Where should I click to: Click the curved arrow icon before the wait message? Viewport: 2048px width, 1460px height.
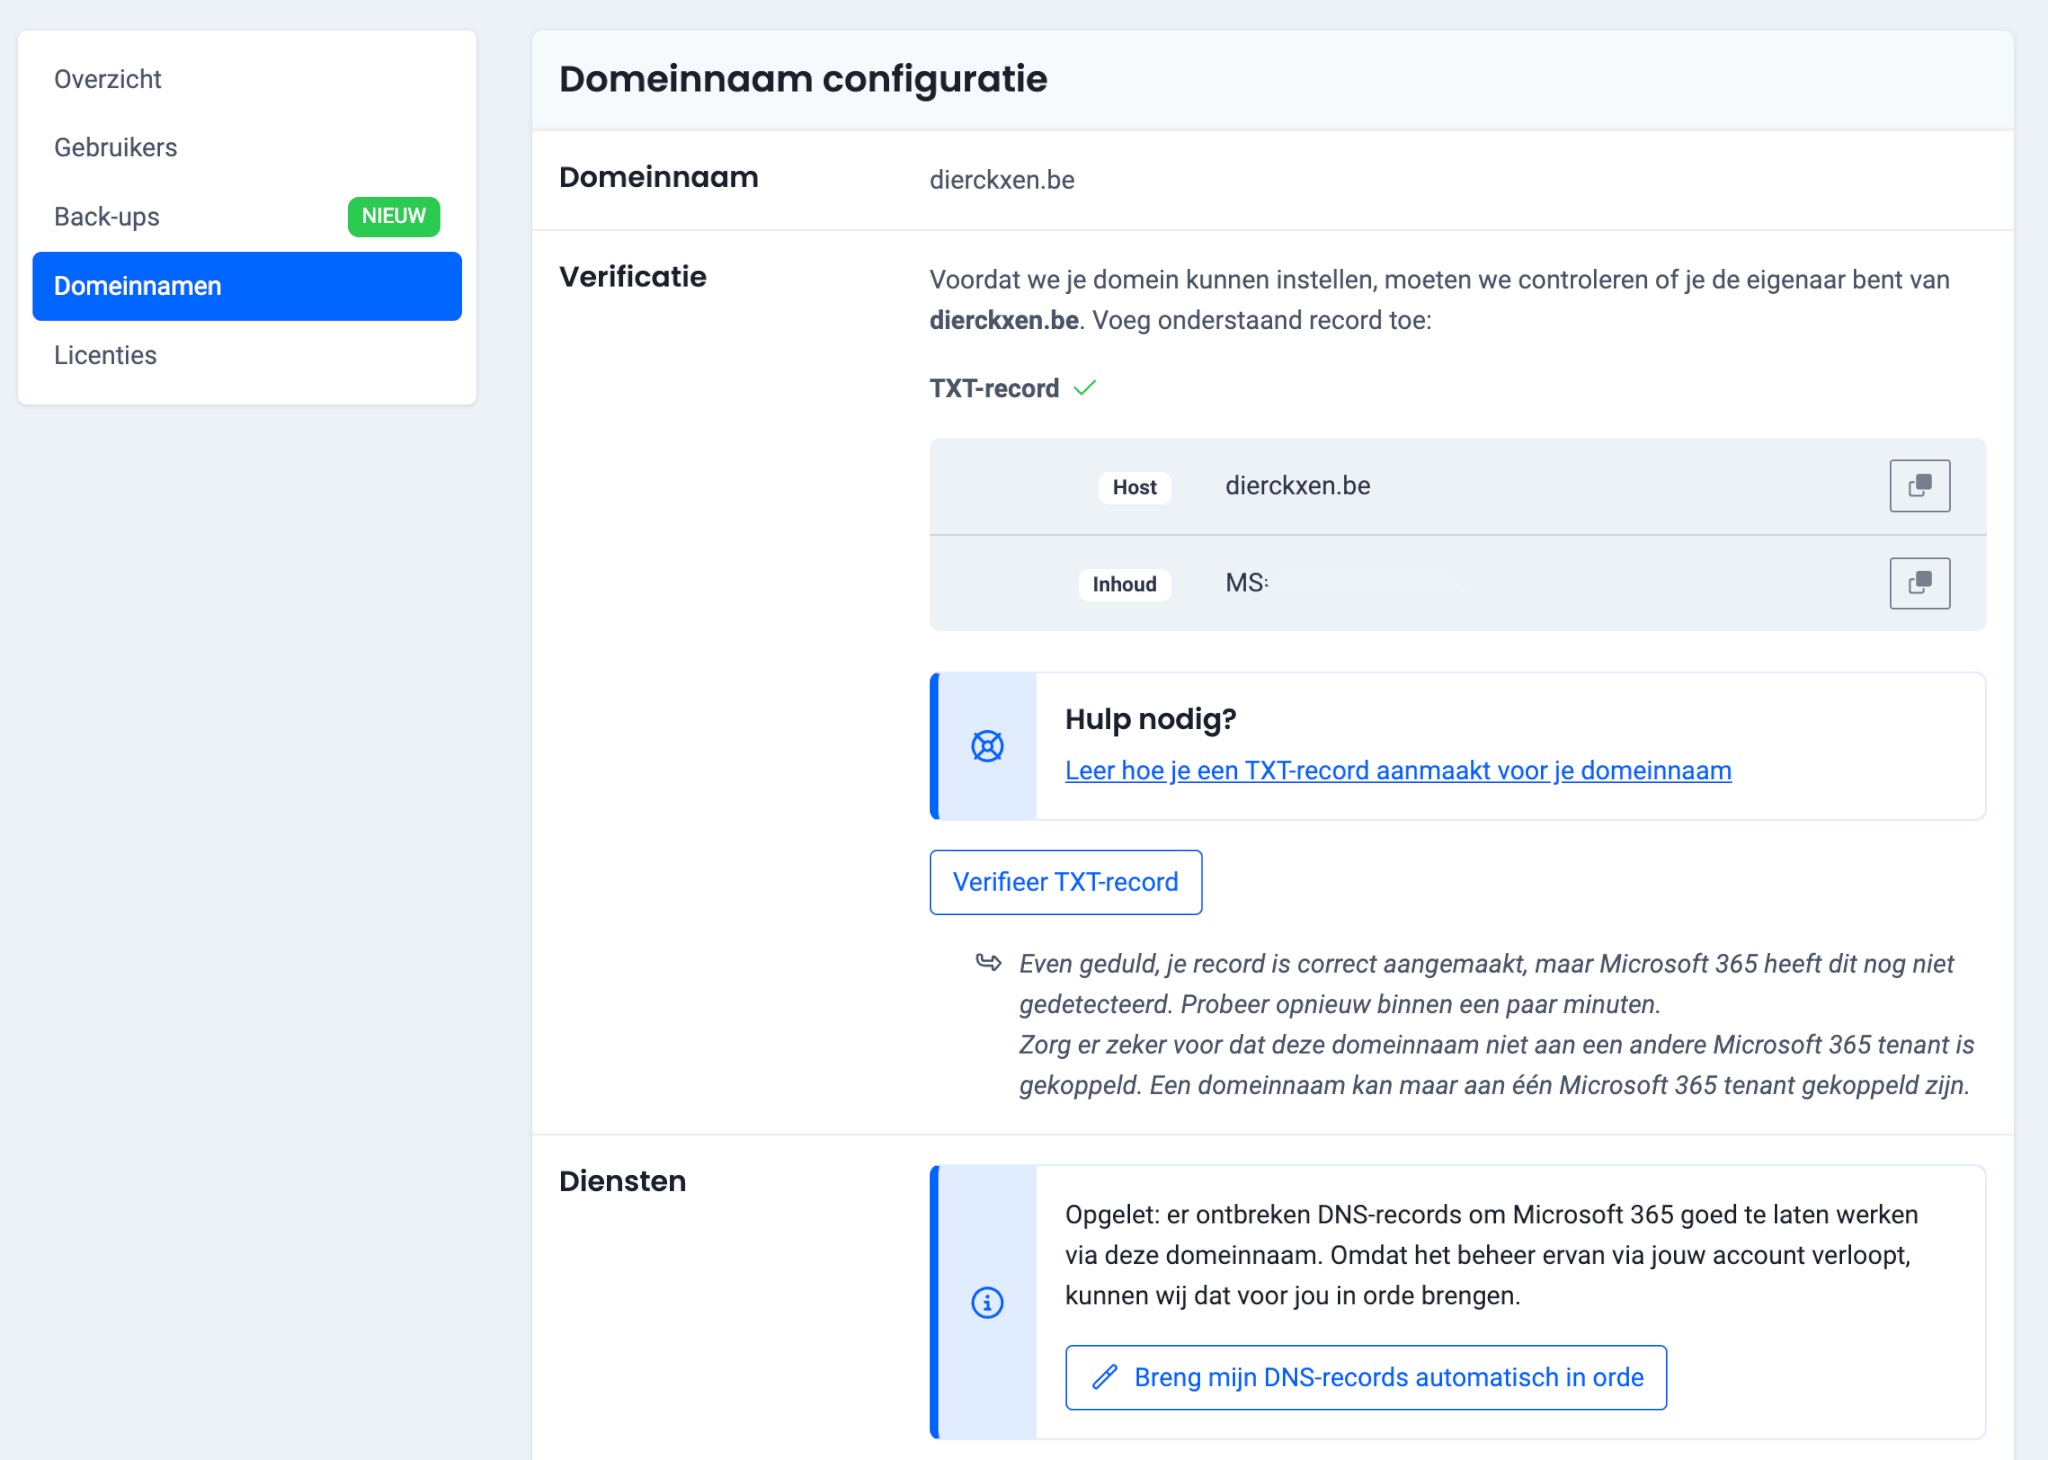(x=988, y=962)
